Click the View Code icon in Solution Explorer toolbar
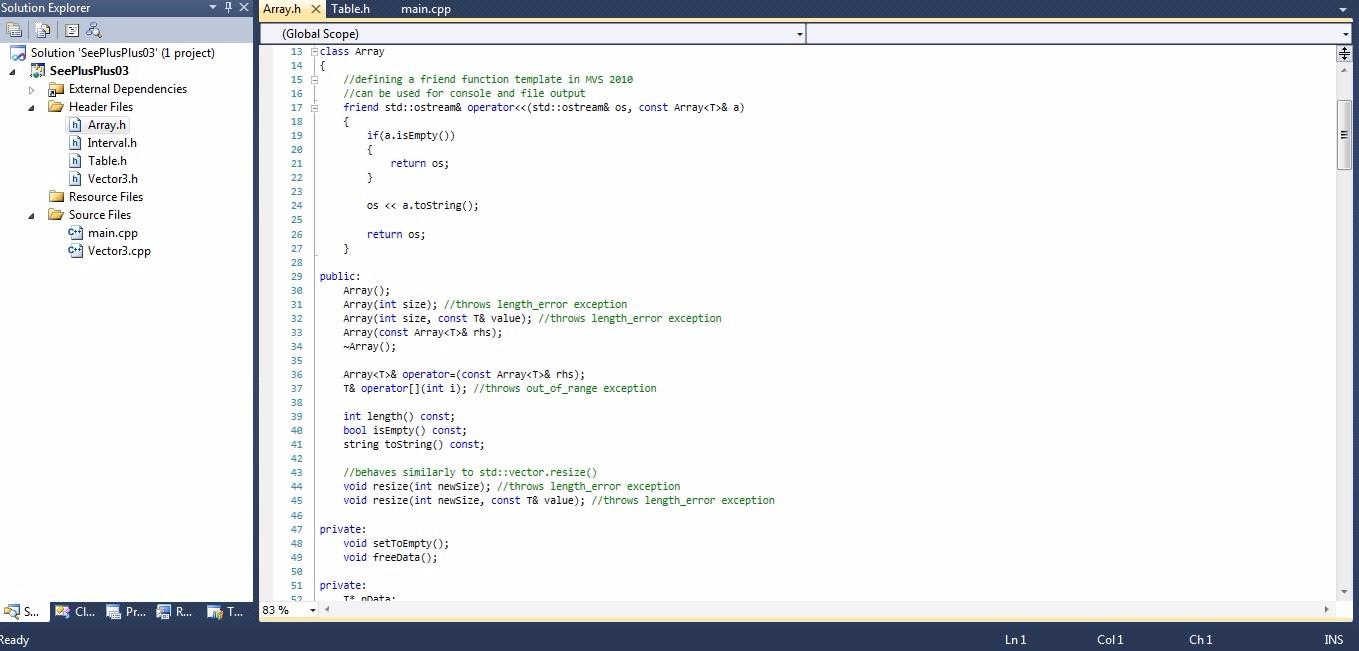1359x651 pixels. [72, 30]
